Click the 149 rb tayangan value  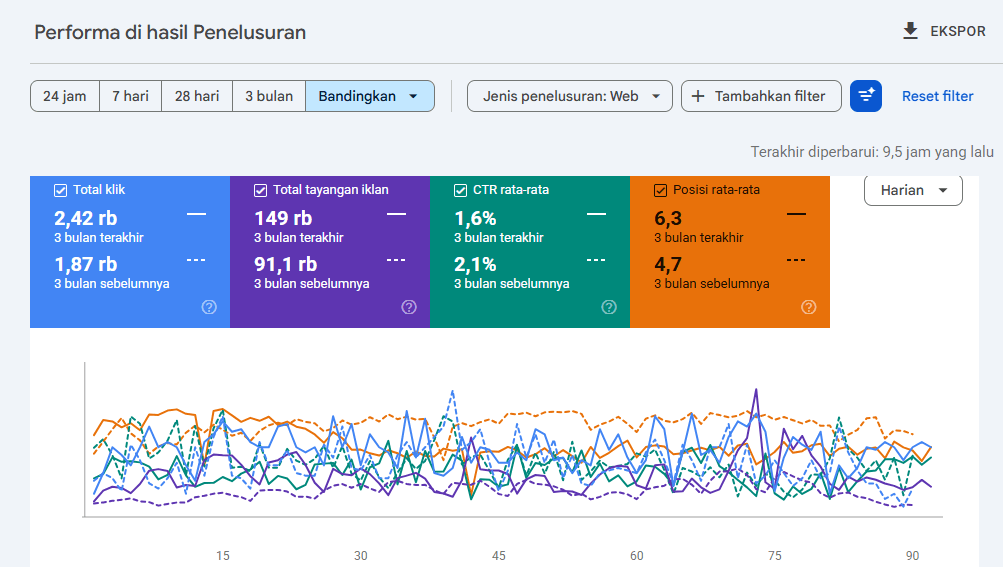coord(283,218)
